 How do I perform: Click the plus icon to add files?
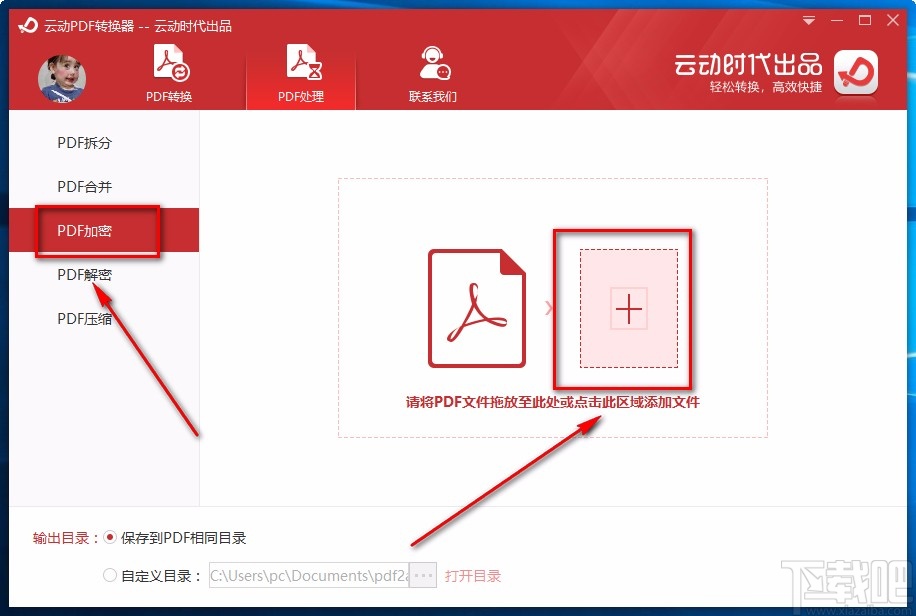[626, 309]
